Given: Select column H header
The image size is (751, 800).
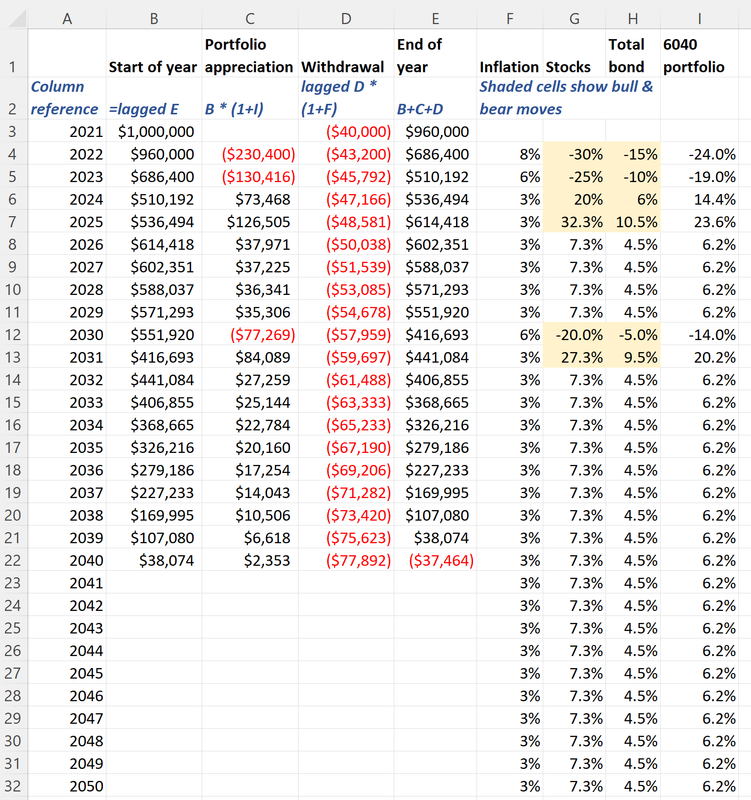Looking at the screenshot, I should tap(633, 18).
